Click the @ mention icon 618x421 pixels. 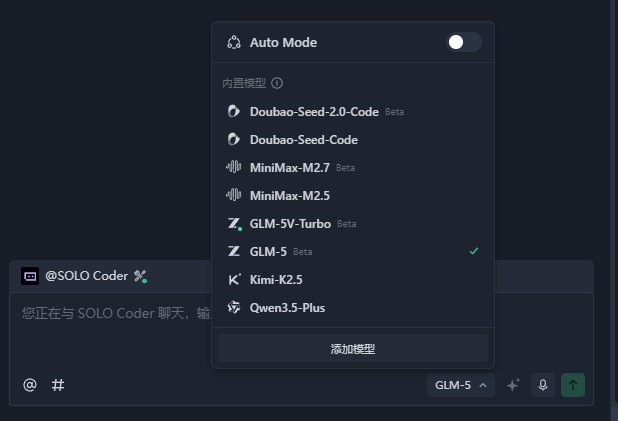(30, 385)
